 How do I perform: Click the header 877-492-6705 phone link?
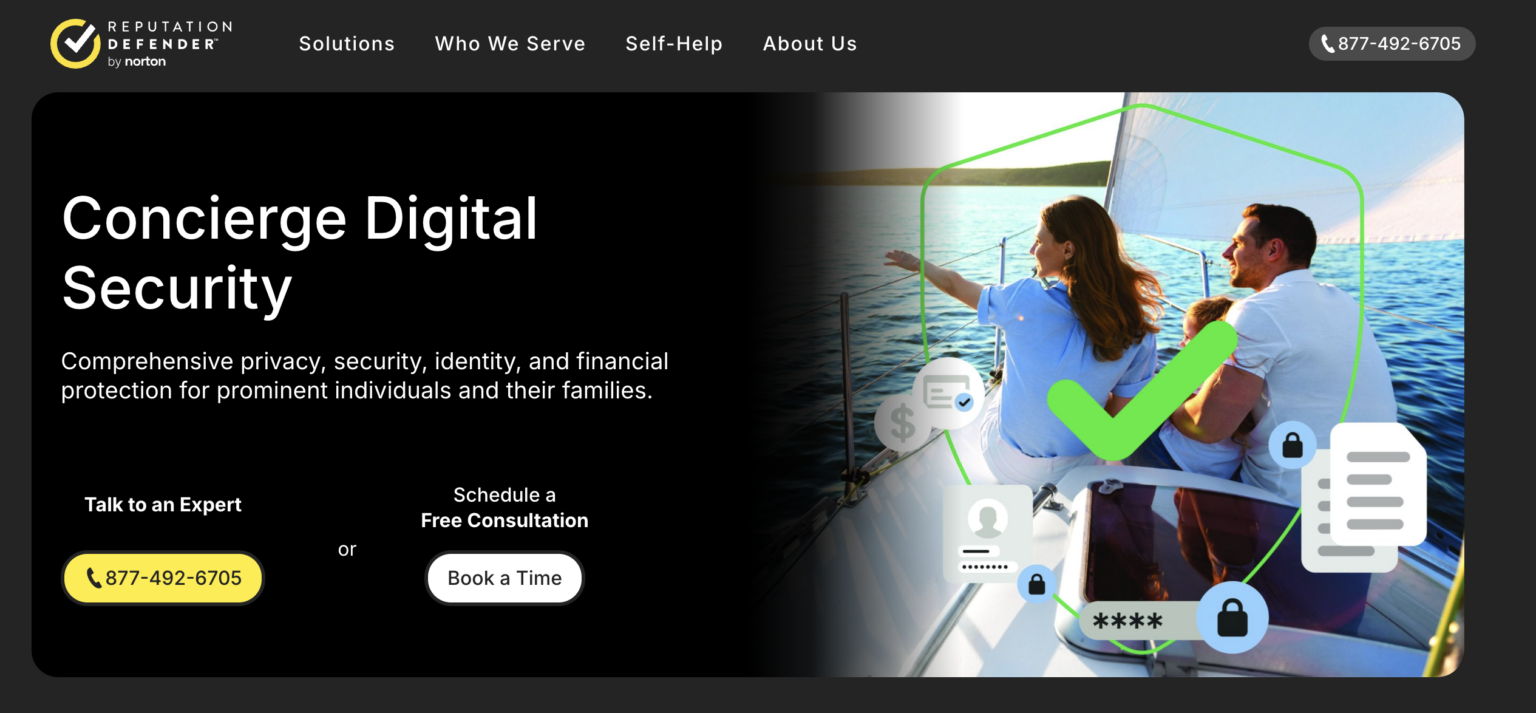pyautogui.click(x=1392, y=44)
